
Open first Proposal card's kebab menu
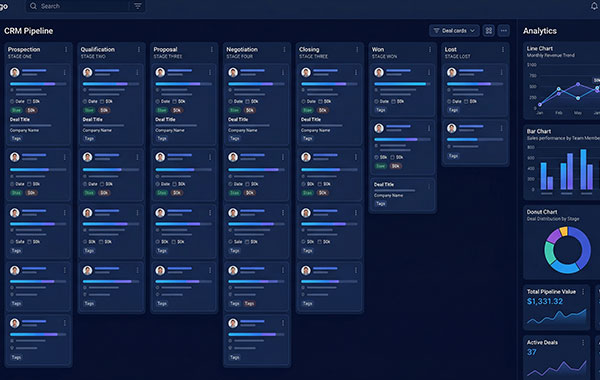click(x=210, y=72)
